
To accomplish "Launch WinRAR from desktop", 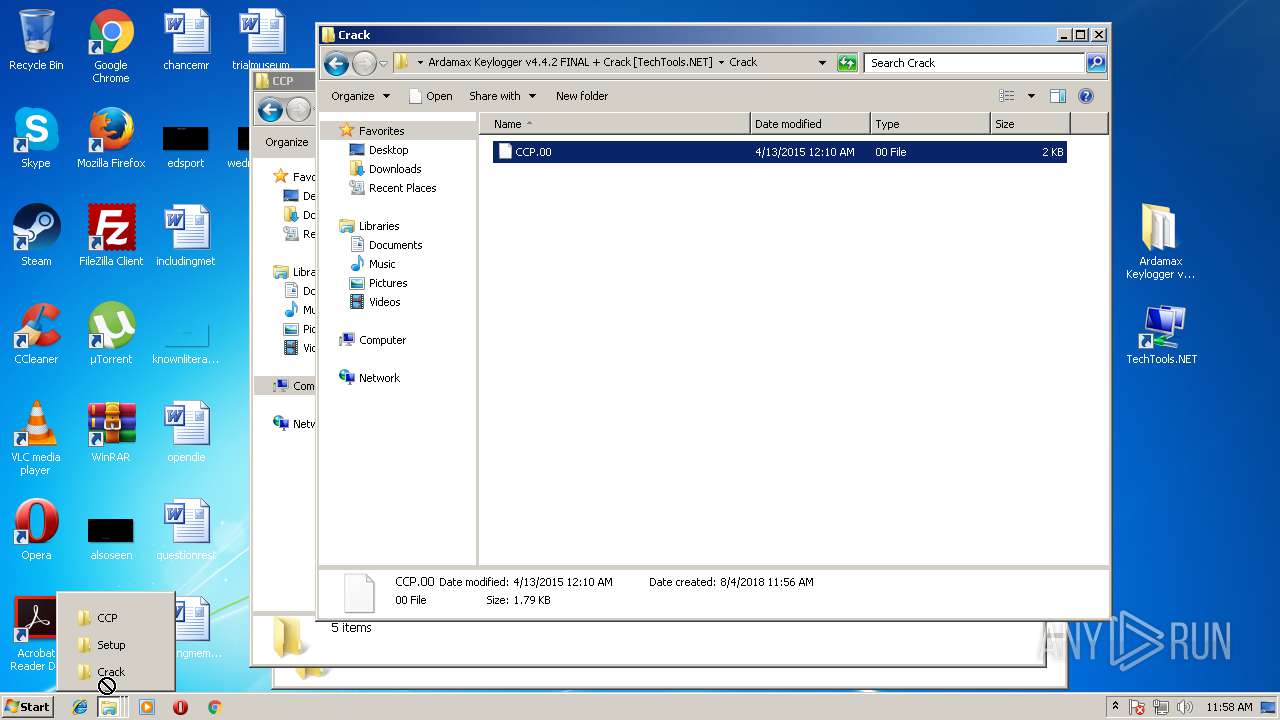I will click(111, 432).
